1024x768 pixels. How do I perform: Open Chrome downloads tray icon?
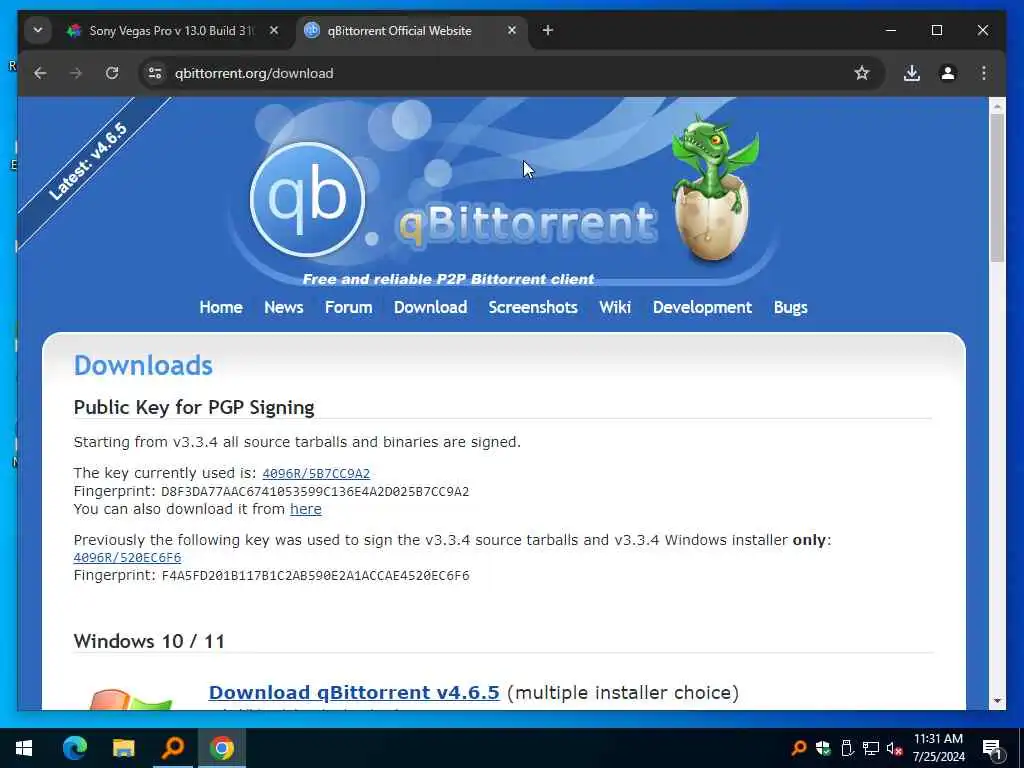[x=912, y=73]
